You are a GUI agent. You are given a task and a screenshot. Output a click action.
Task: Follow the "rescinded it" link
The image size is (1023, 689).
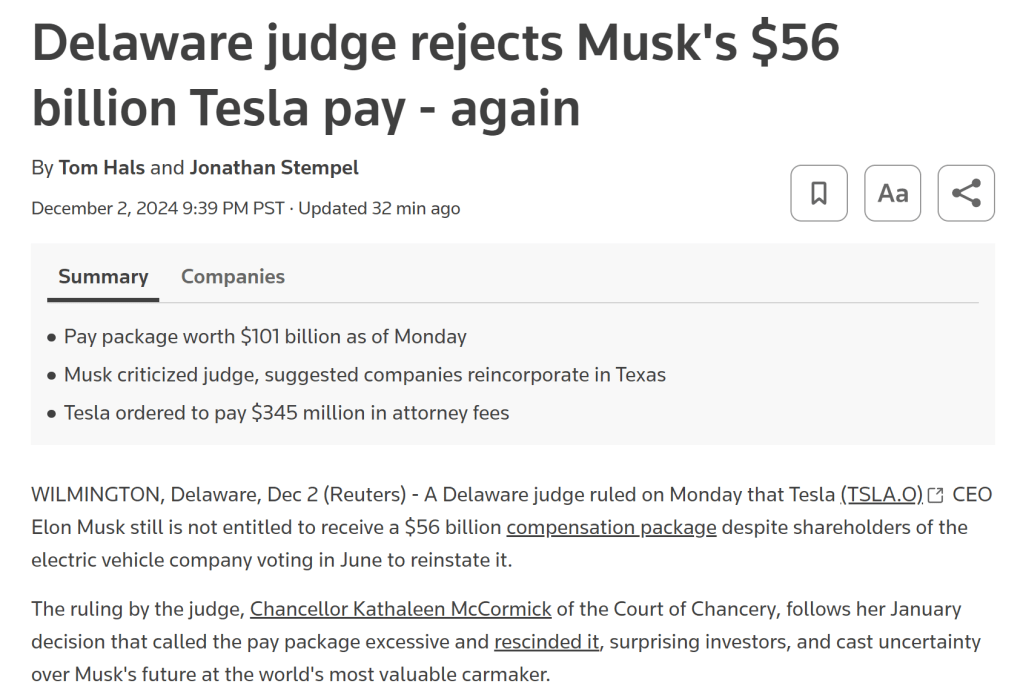tap(547, 641)
